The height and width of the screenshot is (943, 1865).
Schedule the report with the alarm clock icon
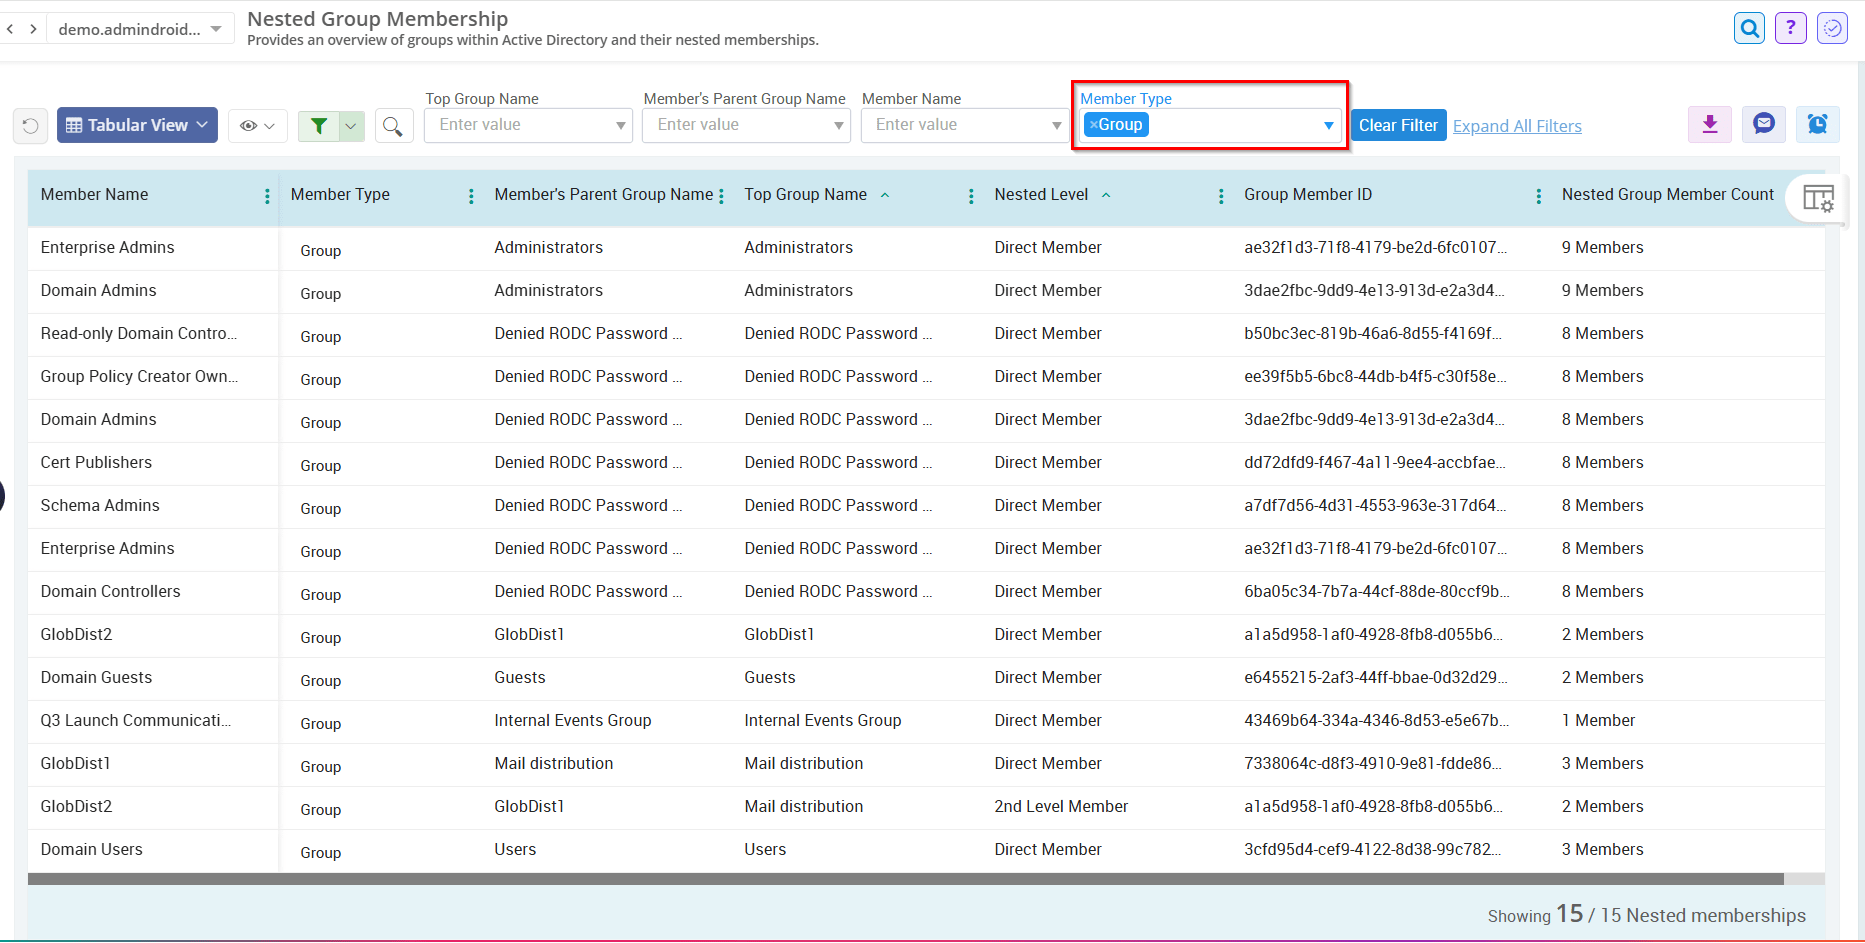click(1817, 124)
